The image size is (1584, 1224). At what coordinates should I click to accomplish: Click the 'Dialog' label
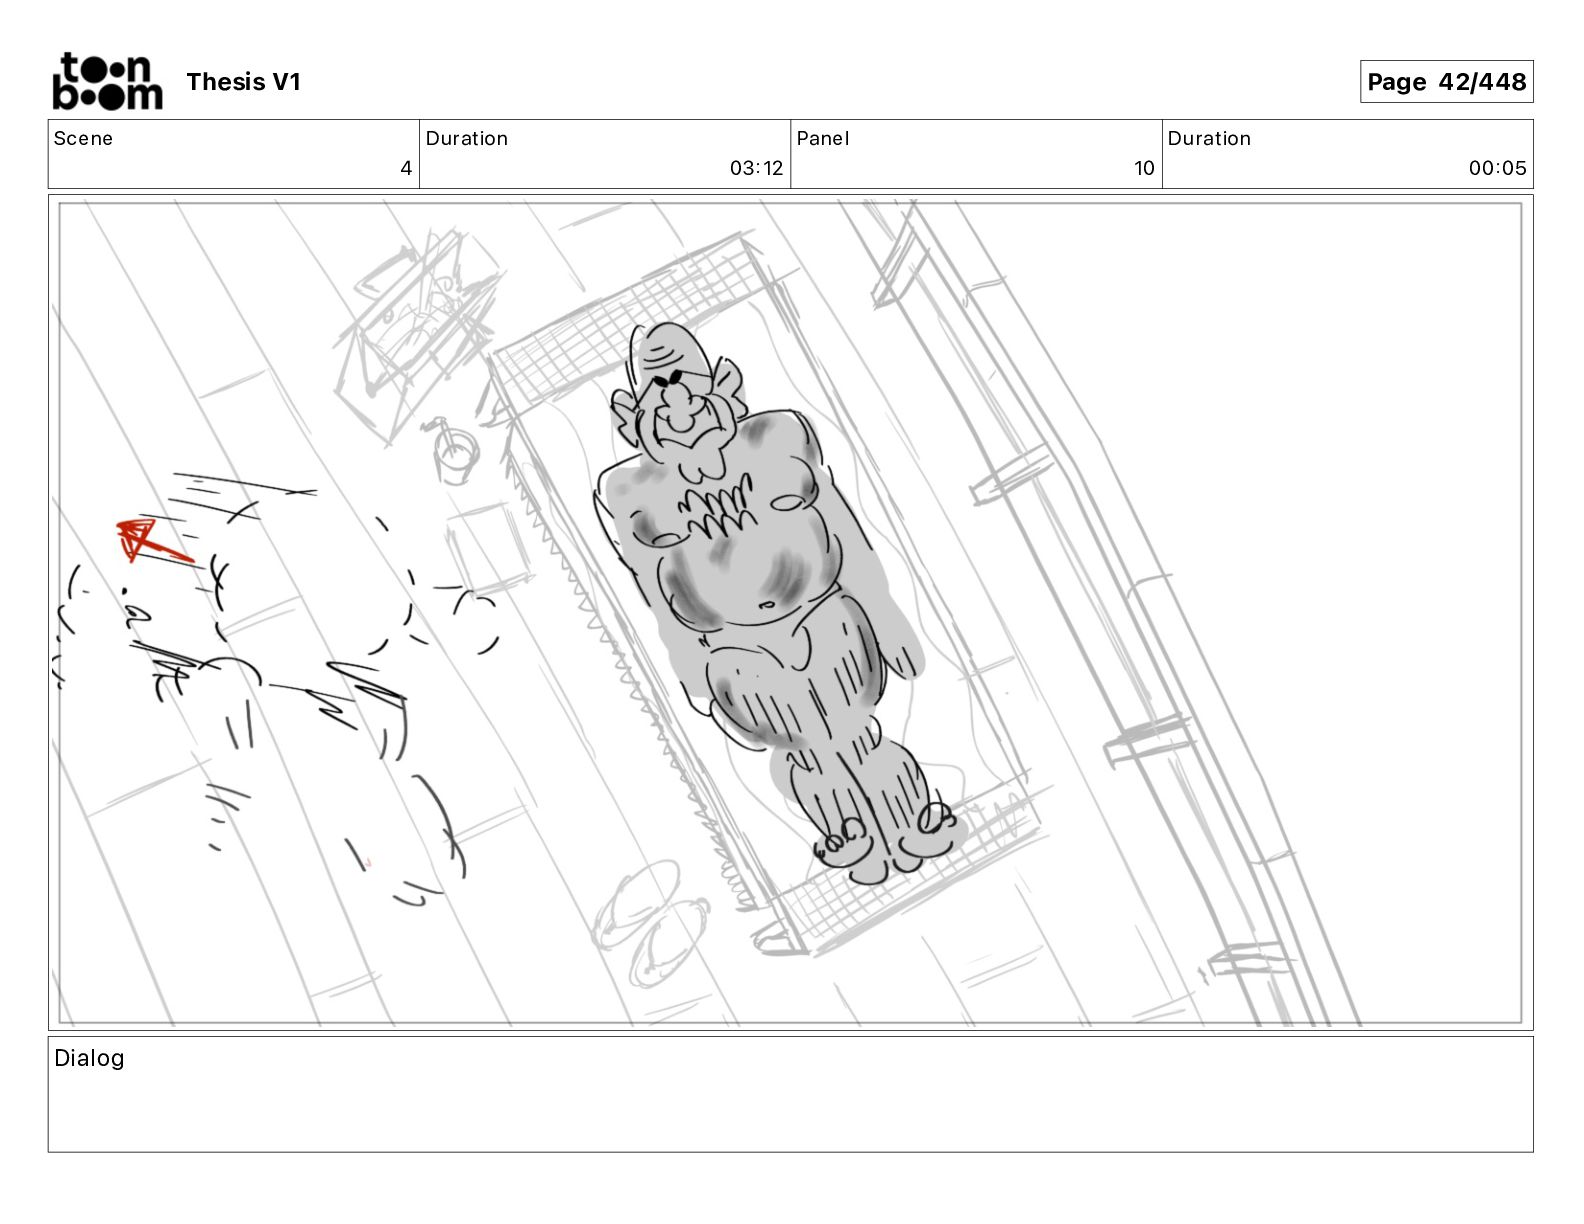89,1058
